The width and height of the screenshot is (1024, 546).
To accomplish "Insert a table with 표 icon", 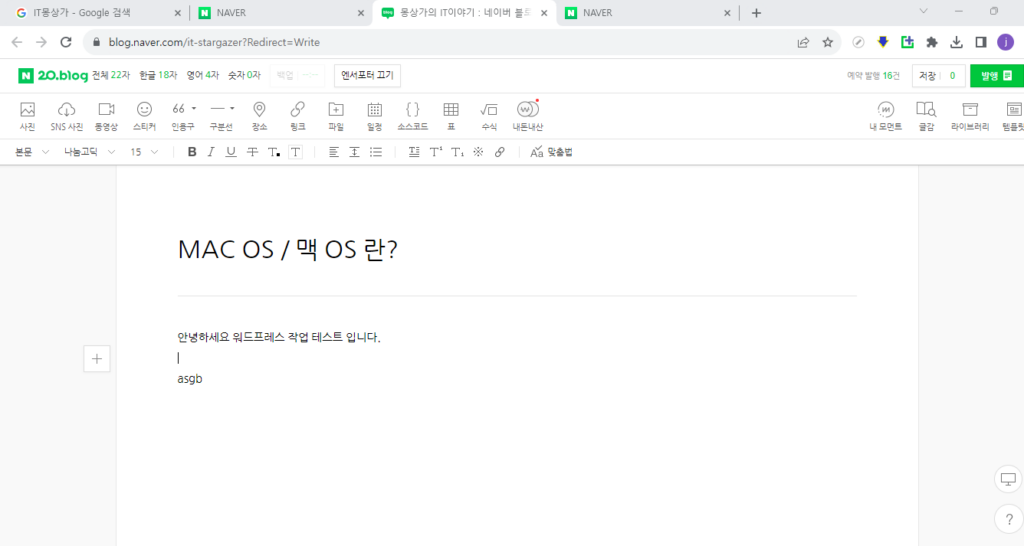I will [451, 116].
